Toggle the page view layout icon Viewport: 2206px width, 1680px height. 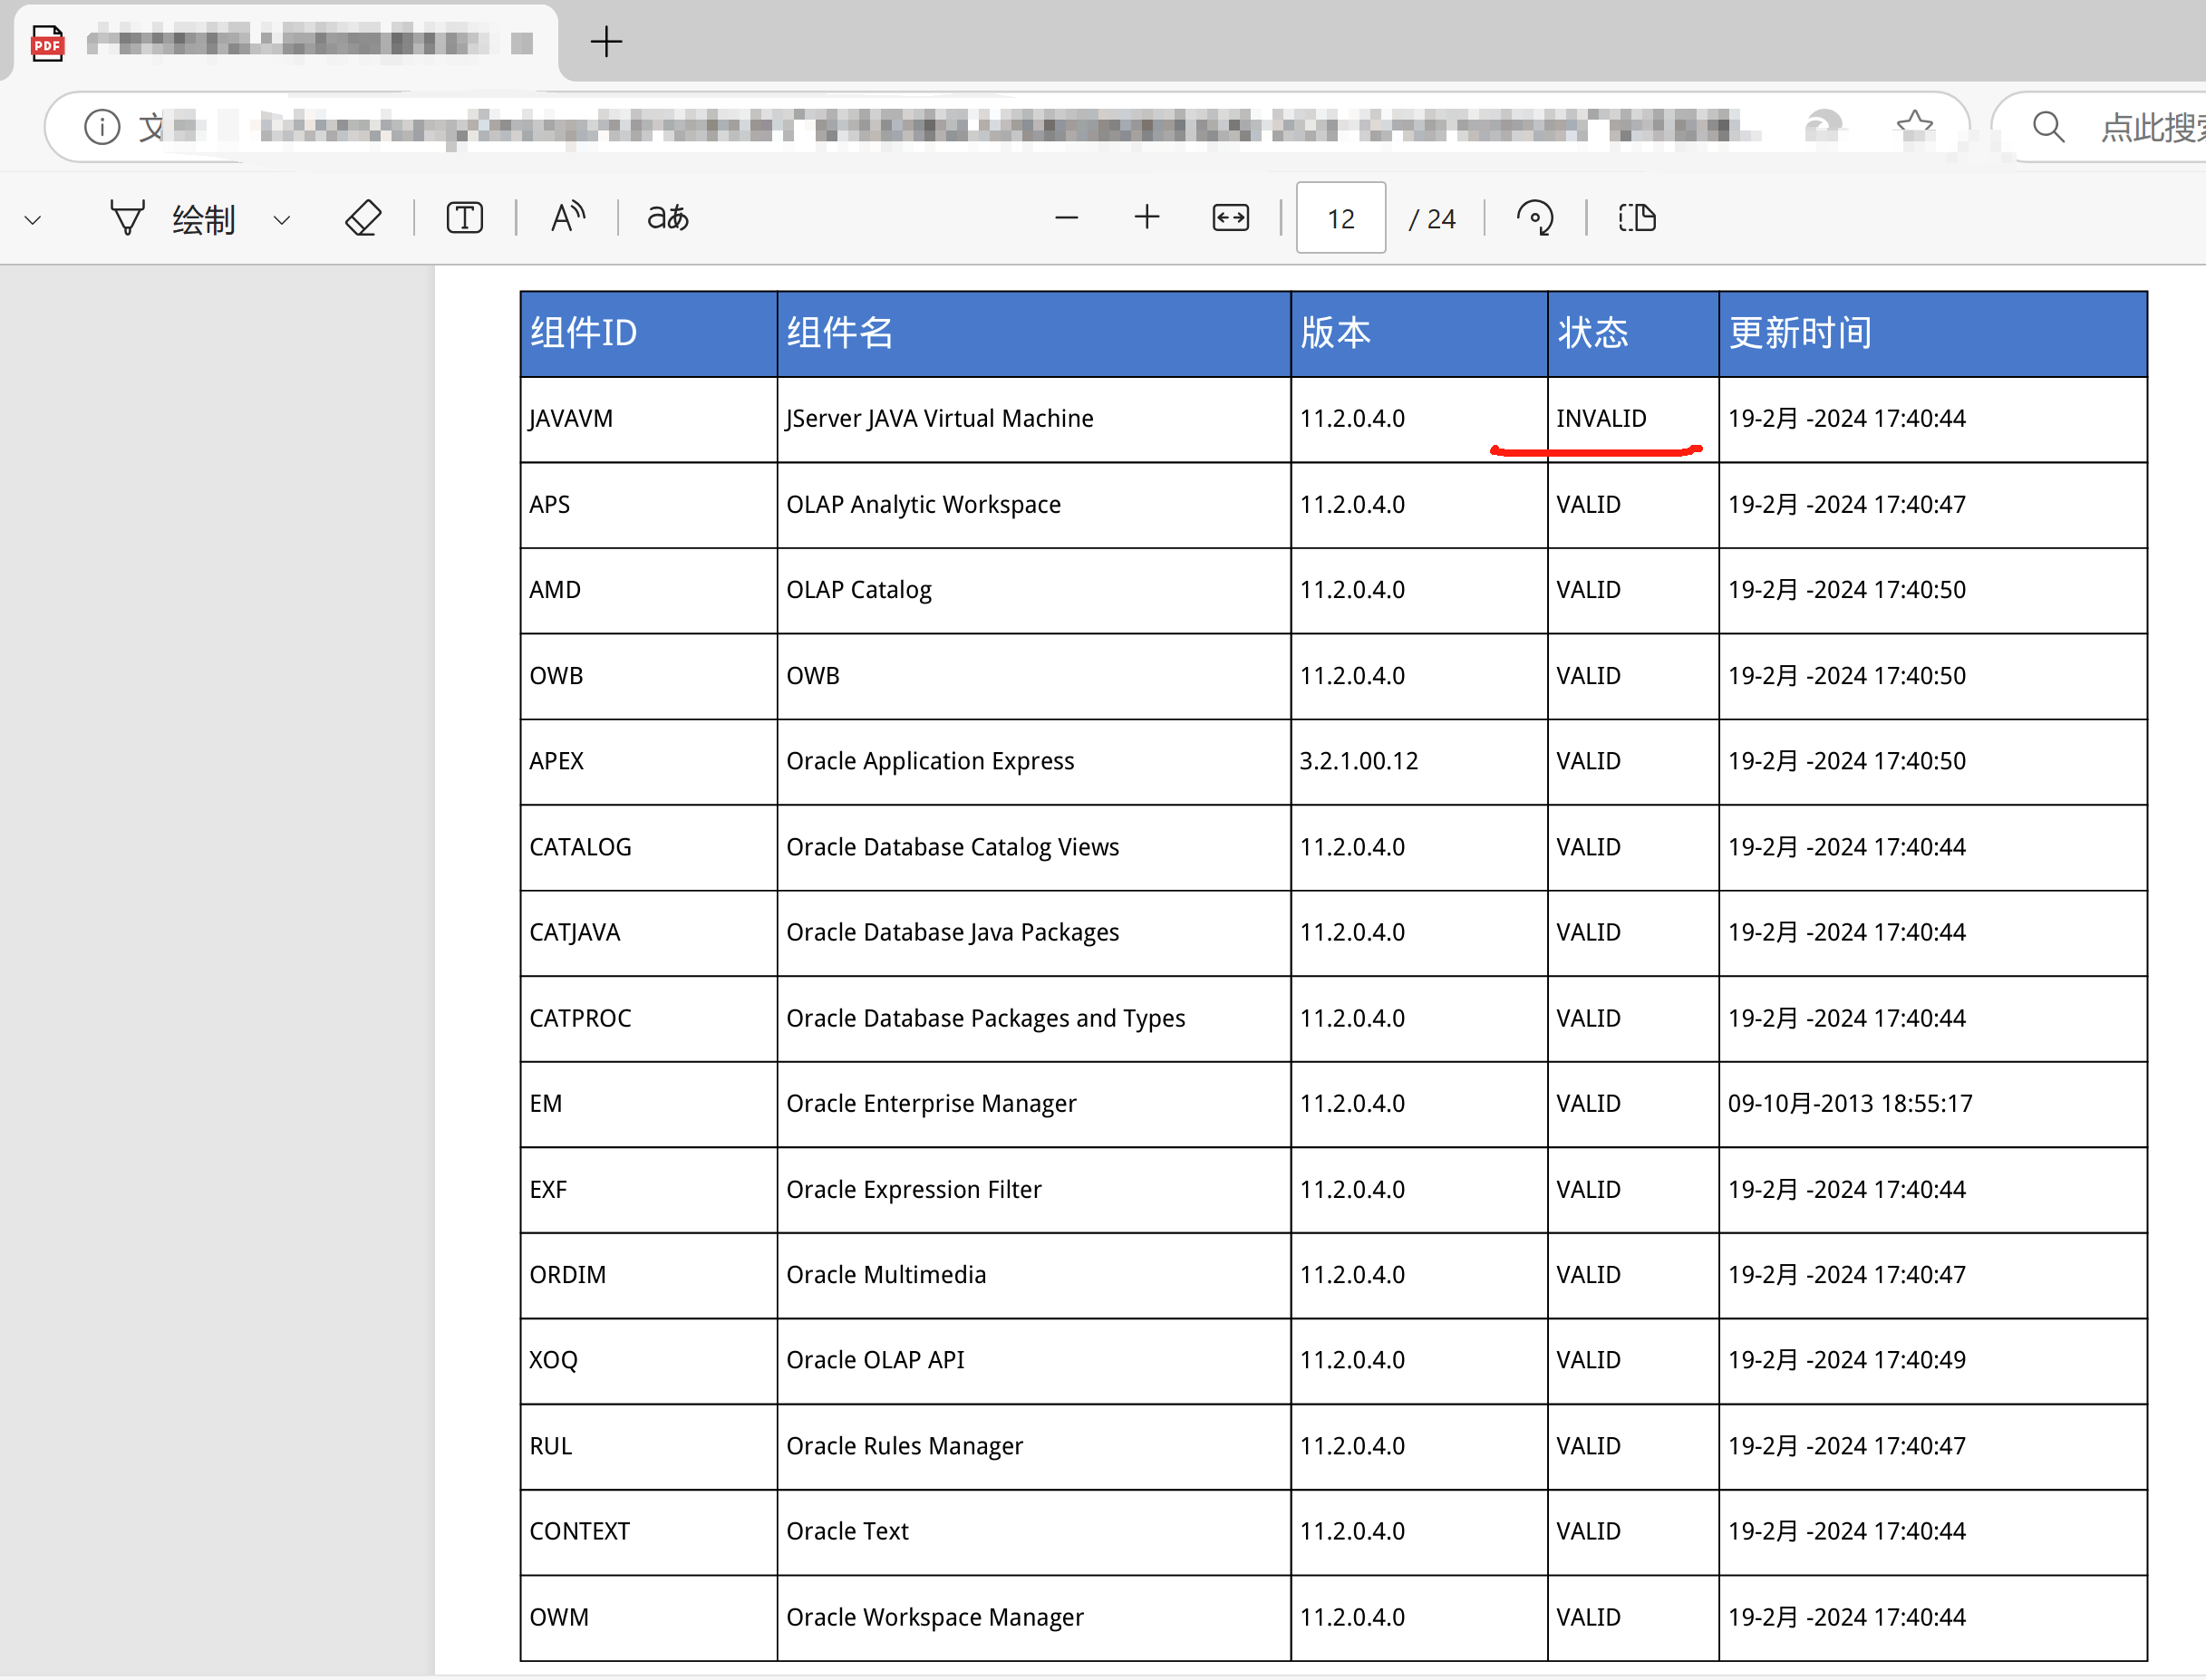[x=1637, y=218]
